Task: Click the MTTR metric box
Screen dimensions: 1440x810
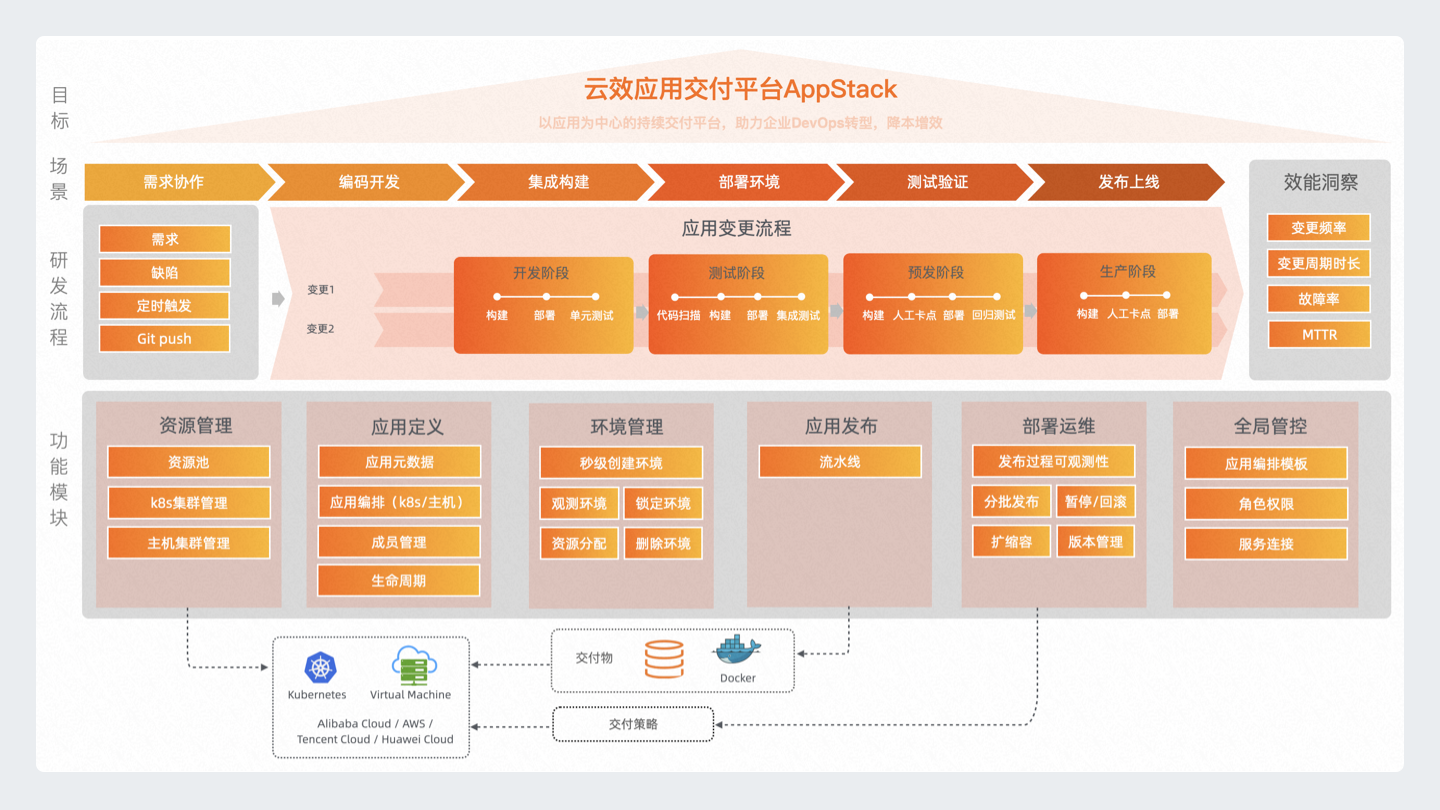Action: (x=1319, y=334)
